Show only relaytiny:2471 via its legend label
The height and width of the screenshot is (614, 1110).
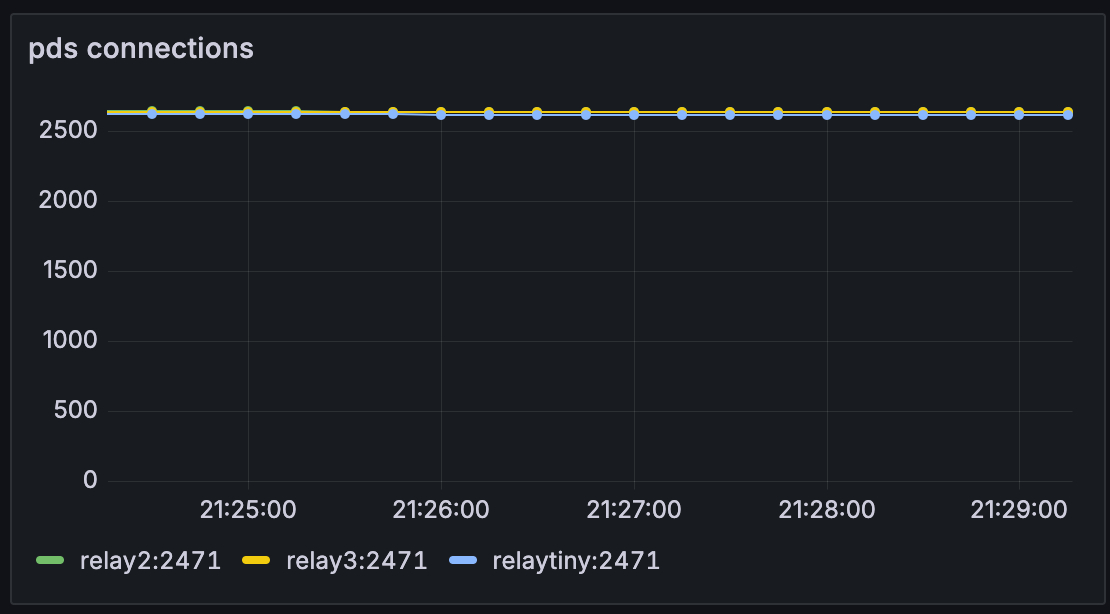pos(576,561)
